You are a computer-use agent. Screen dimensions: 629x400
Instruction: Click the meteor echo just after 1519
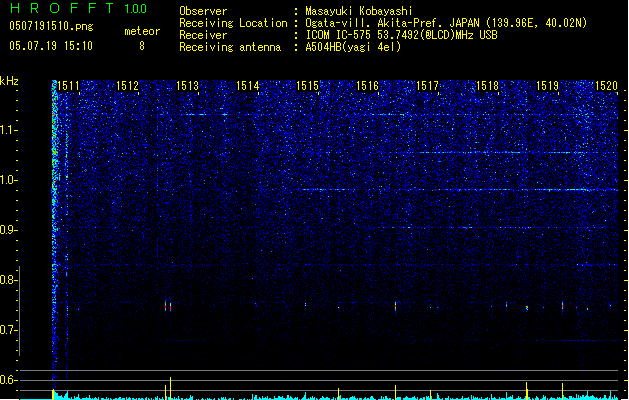tap(562, 306)
